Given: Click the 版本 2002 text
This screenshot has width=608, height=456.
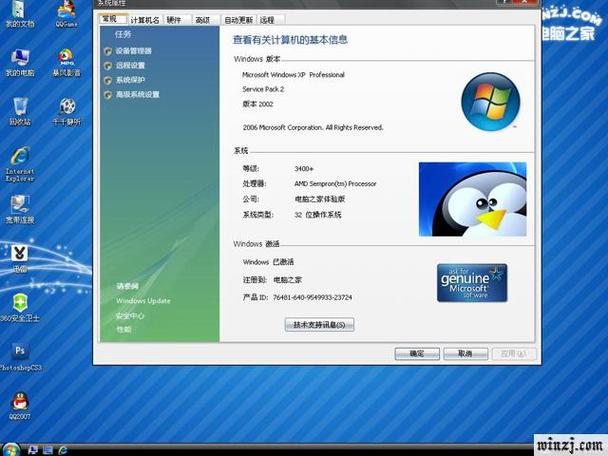Looking at the screenshot, I should click(258, 104).
